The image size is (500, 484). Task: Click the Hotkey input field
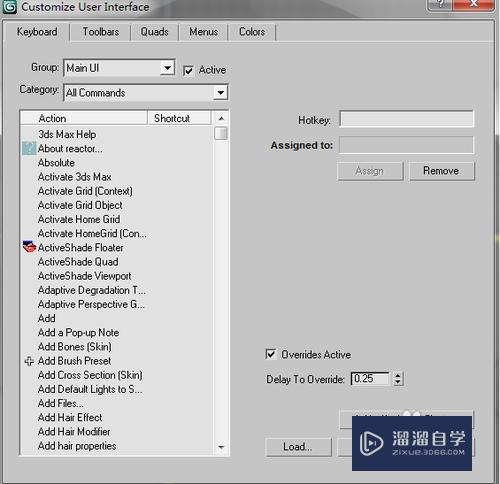[406, 119]
